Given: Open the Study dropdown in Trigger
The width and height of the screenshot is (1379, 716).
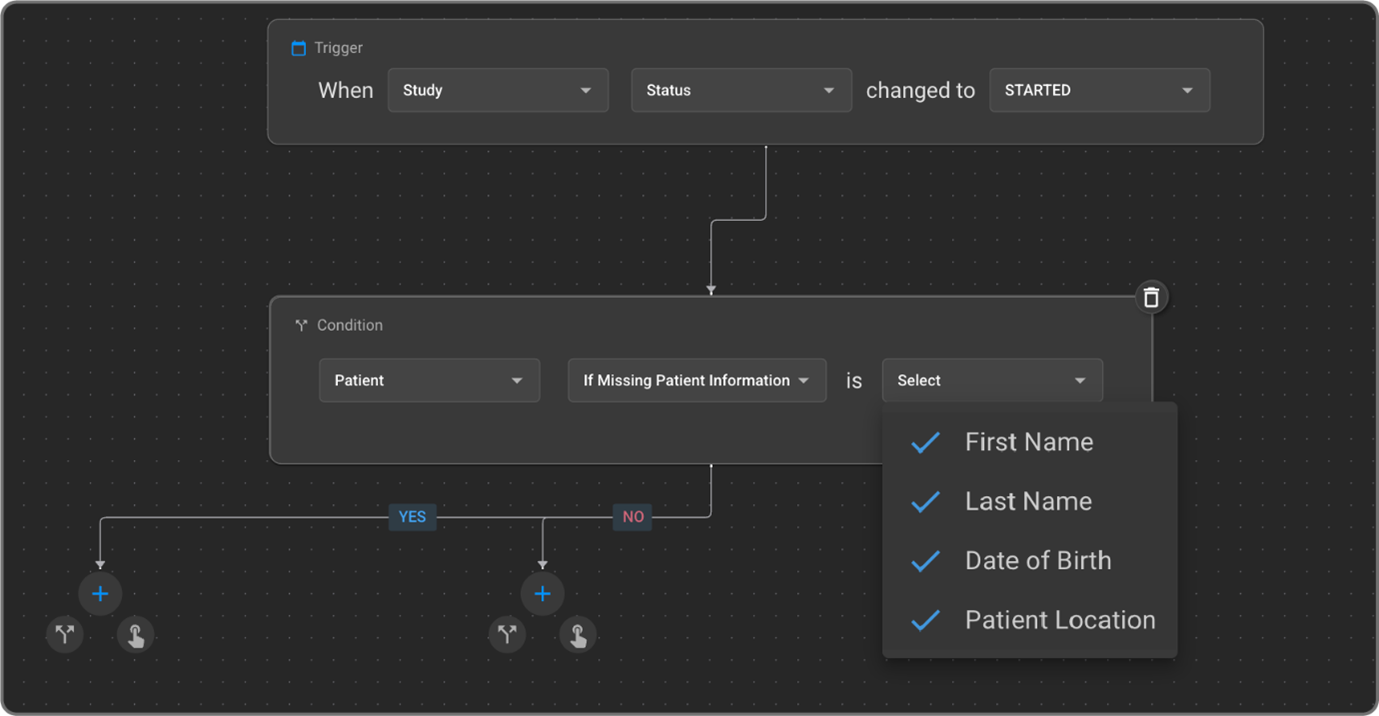Looking at the screenshot, I should pos(497,90).
